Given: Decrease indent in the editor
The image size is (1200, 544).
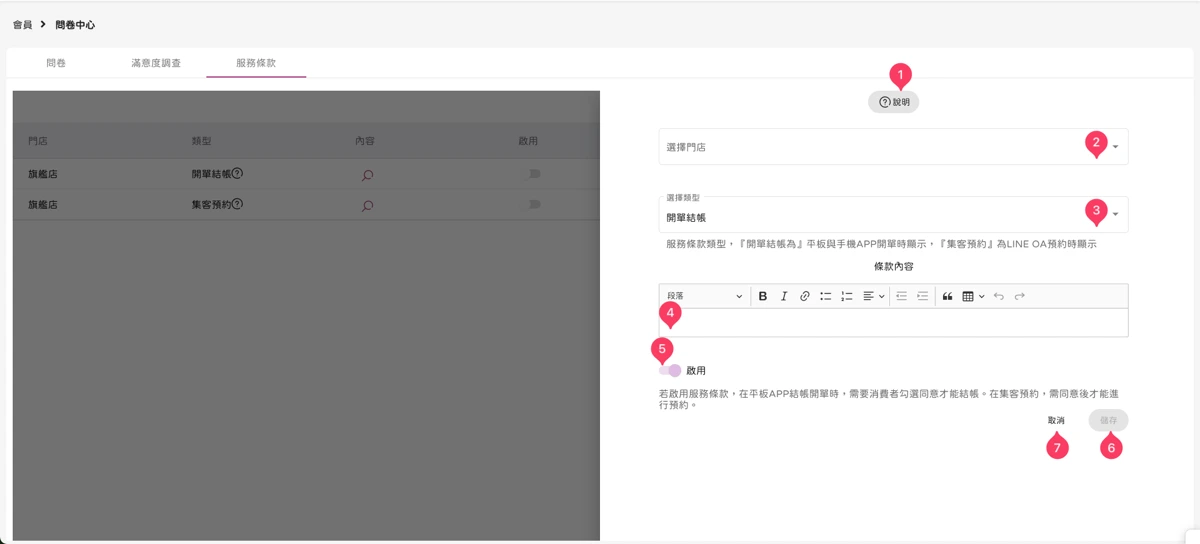Looking at the screenshot, I should 901,296.
